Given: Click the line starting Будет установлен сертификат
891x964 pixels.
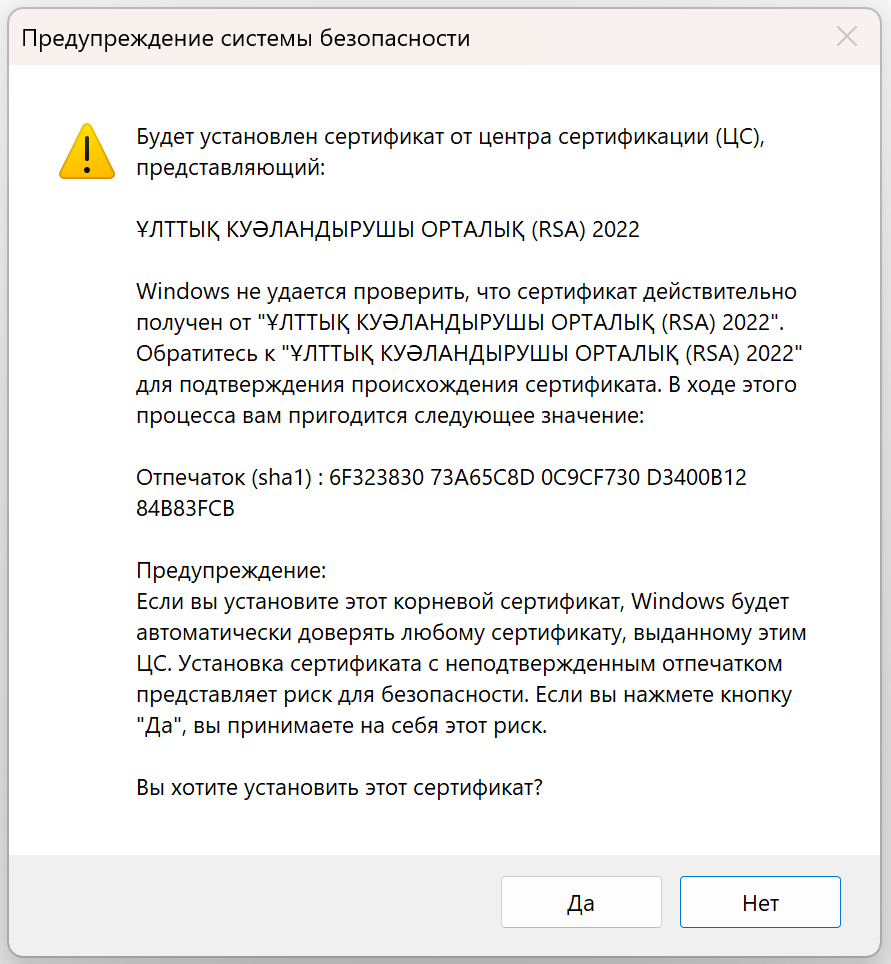Looking at the screenshot, I should click(x=450, y=136).
